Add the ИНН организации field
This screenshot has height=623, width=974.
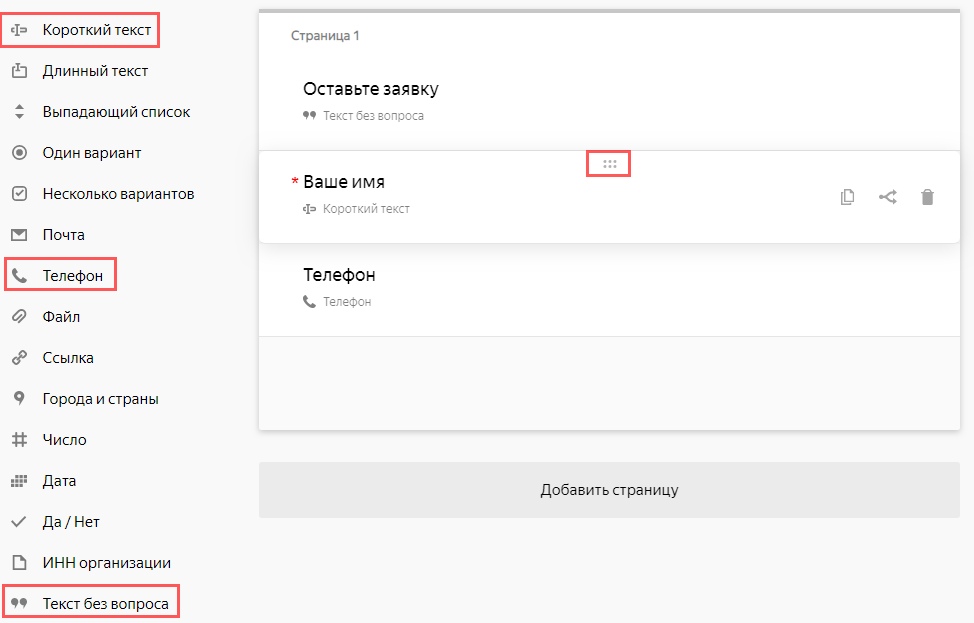pos(106,563)
